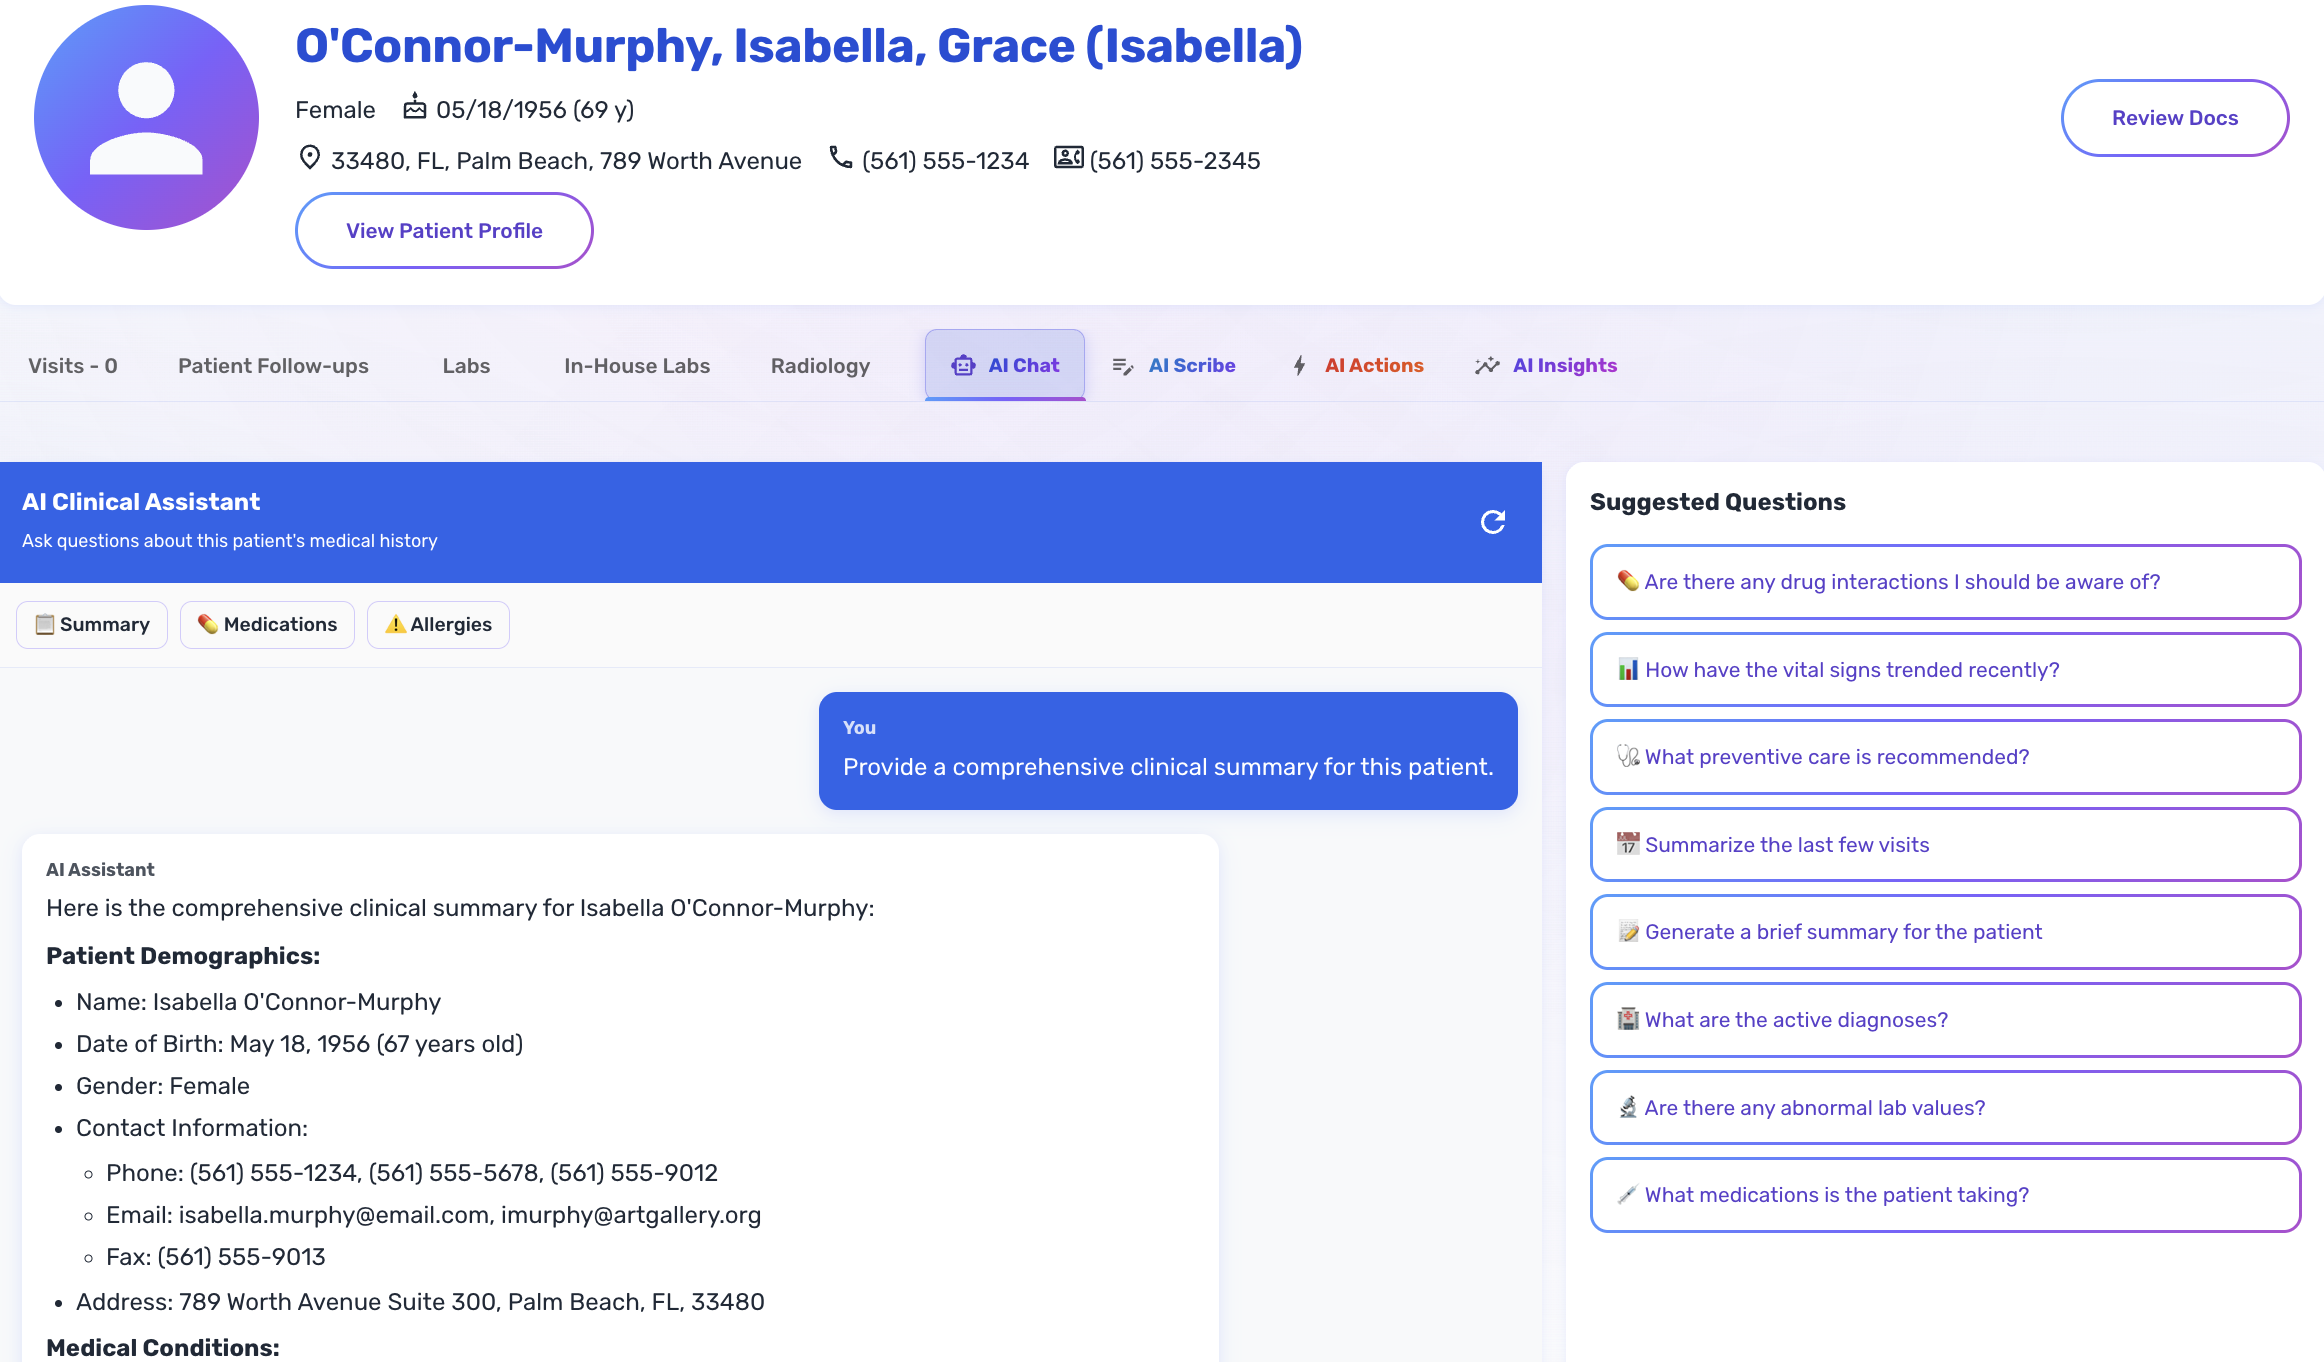This screenshot has width=2324, height=1362.
Task: Open View Patient Profile
Action: click(444, 231)
